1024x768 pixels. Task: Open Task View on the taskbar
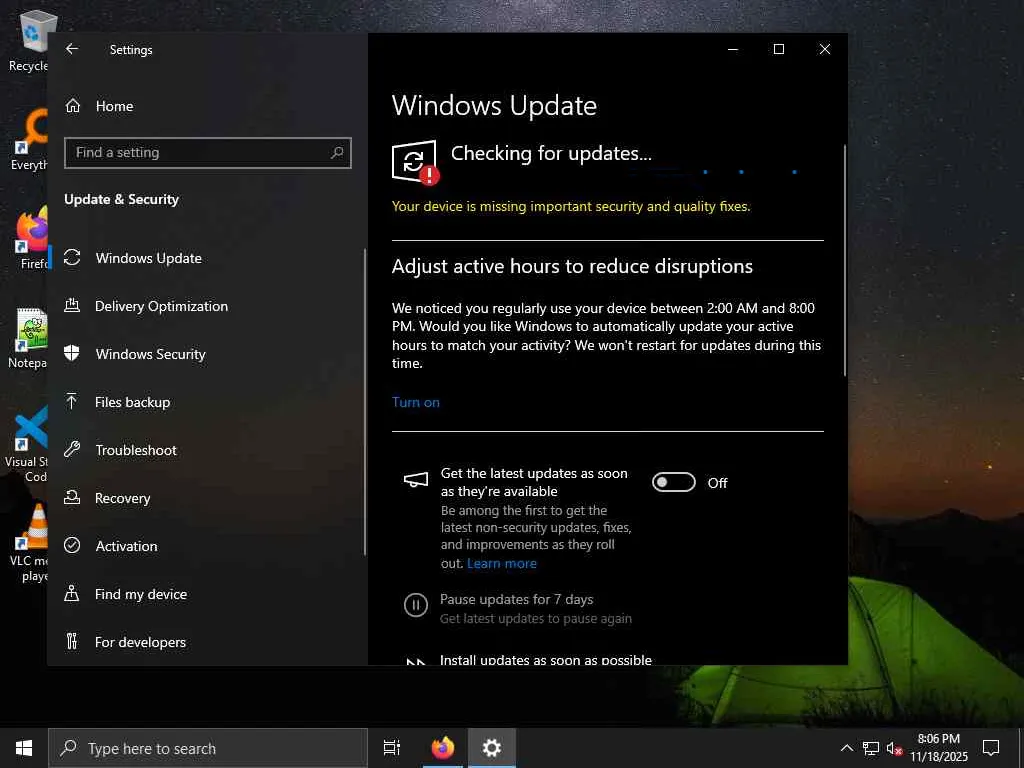click(x=392, y=748)
